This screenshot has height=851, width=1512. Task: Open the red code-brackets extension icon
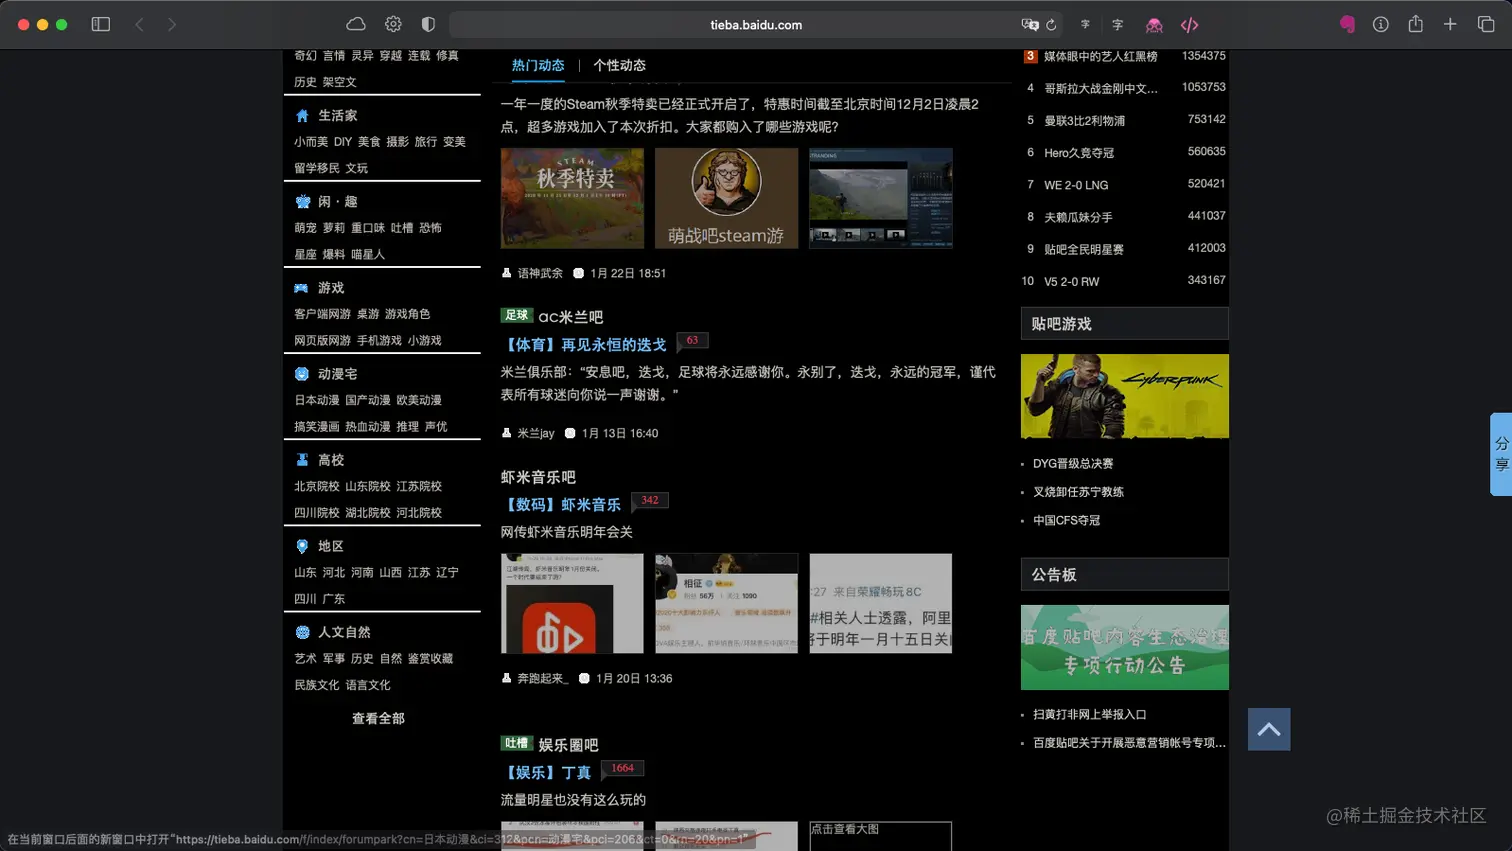[1189, 25]
